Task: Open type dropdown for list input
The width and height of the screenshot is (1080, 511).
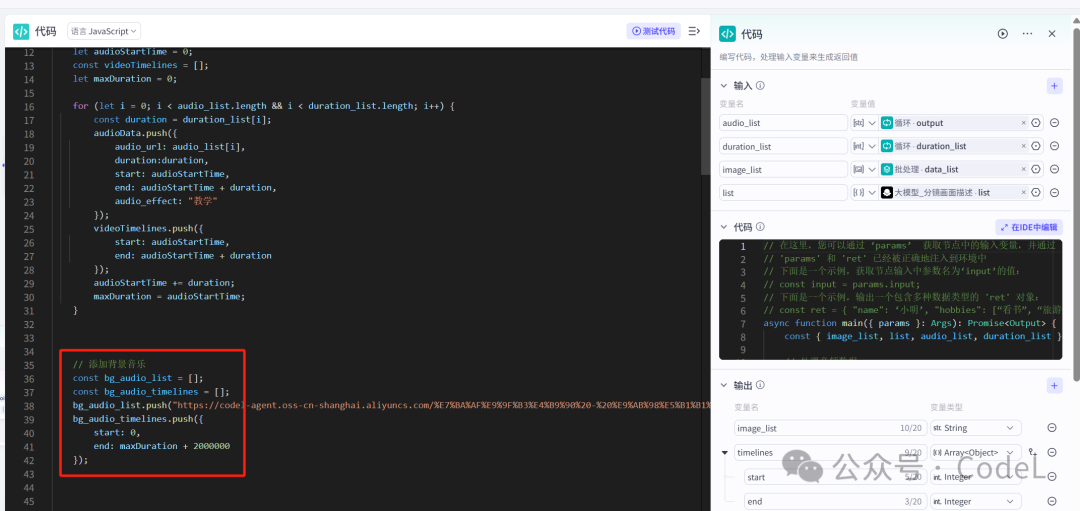Action: 864,193
